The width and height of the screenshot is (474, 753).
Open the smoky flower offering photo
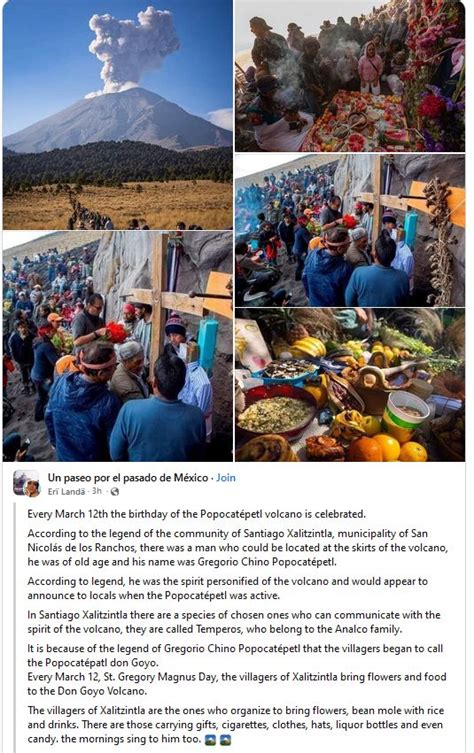point(350,76)
